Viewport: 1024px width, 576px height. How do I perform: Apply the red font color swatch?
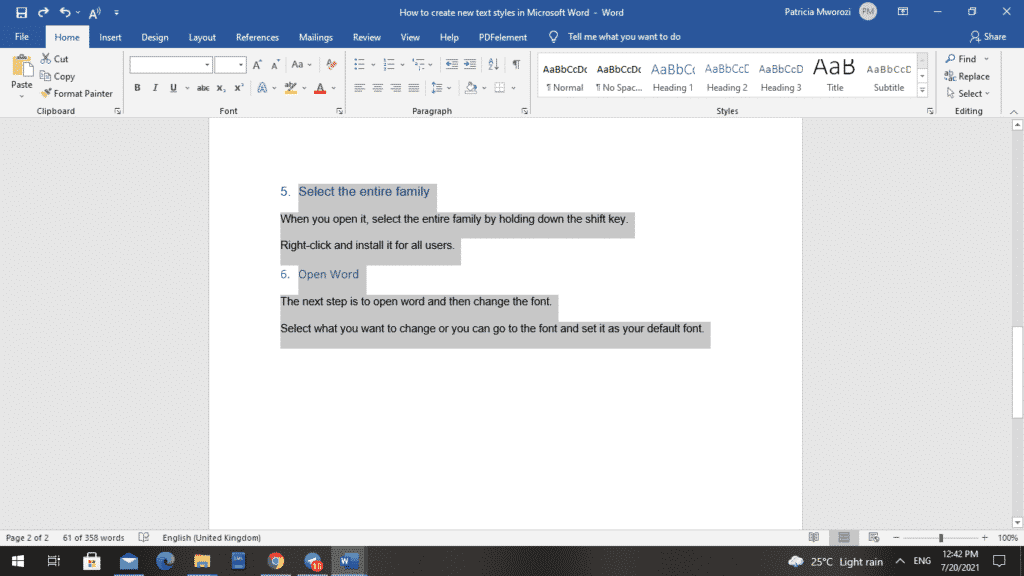point(320,88)
